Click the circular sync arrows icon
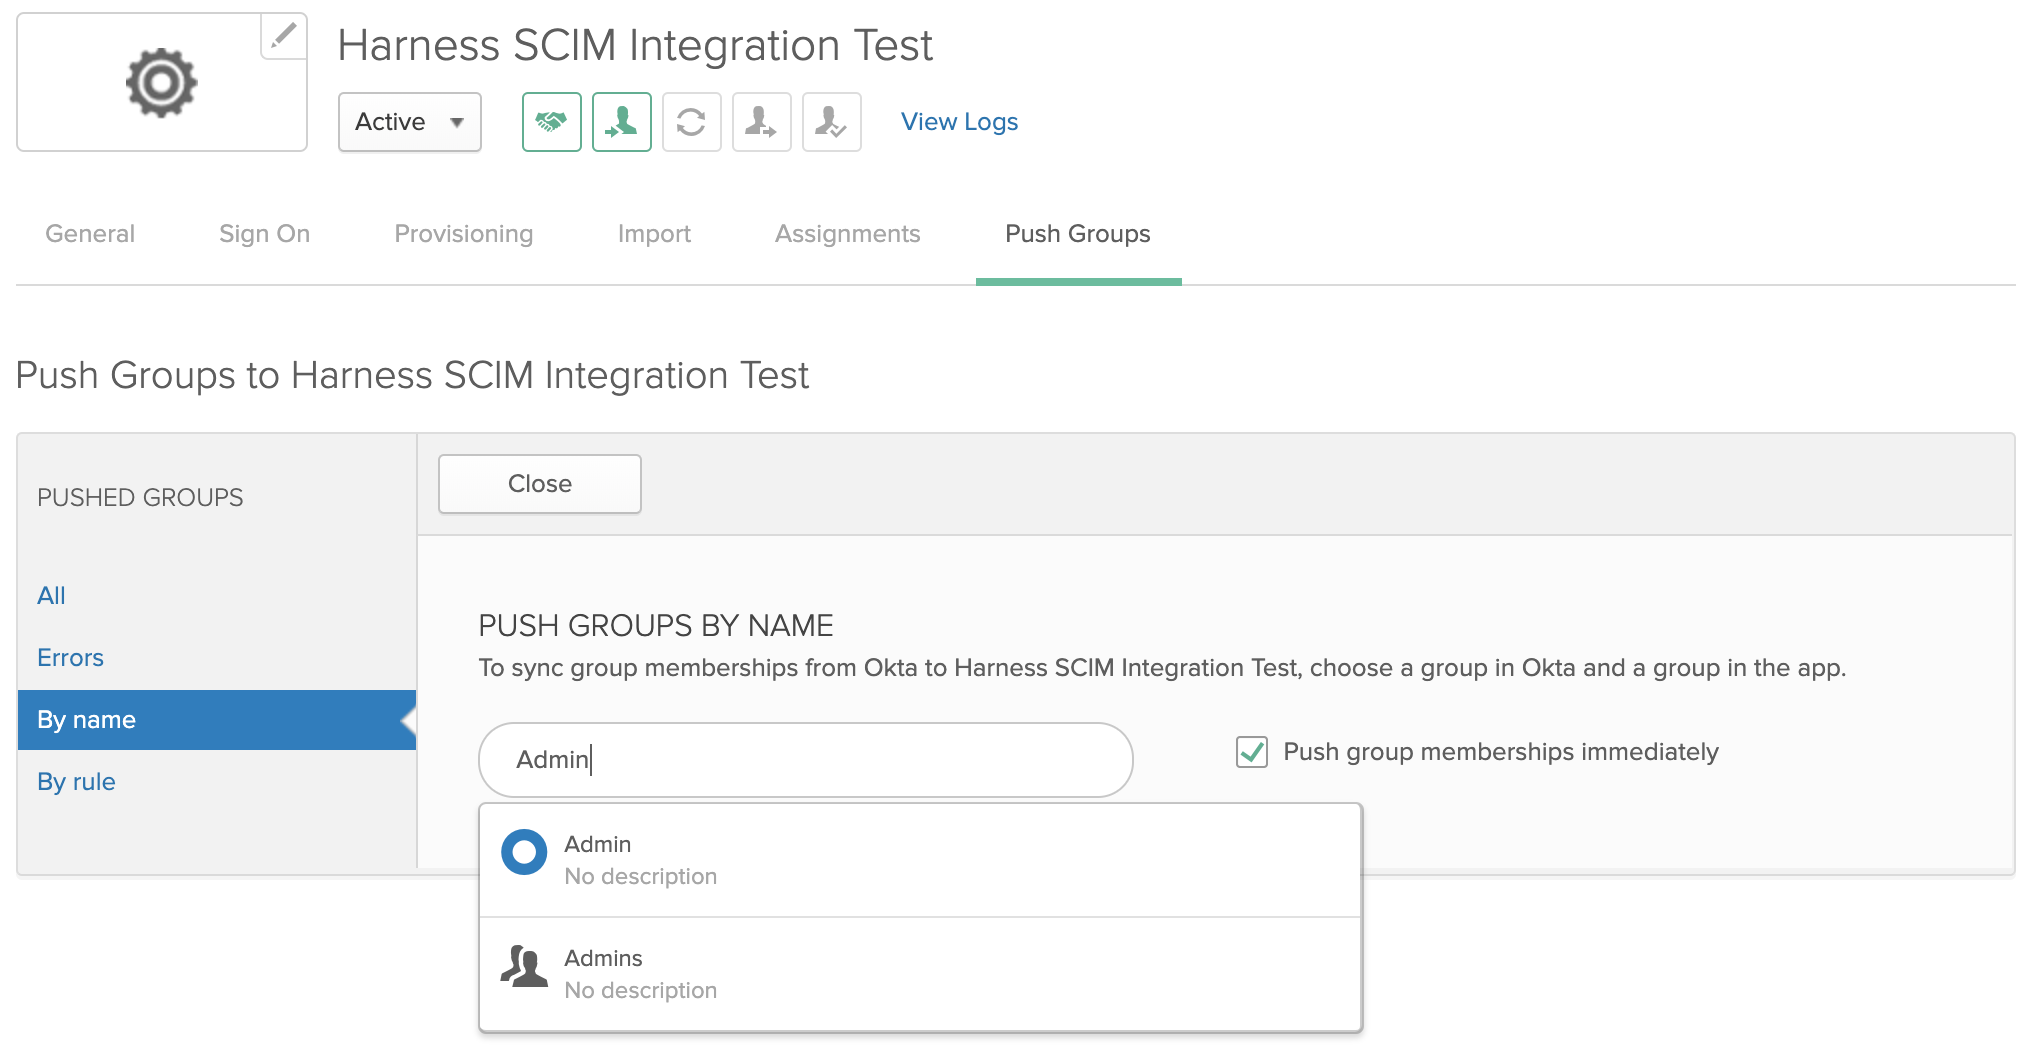The width and height of the screenshot is (2032, 1054). [692, 122]
